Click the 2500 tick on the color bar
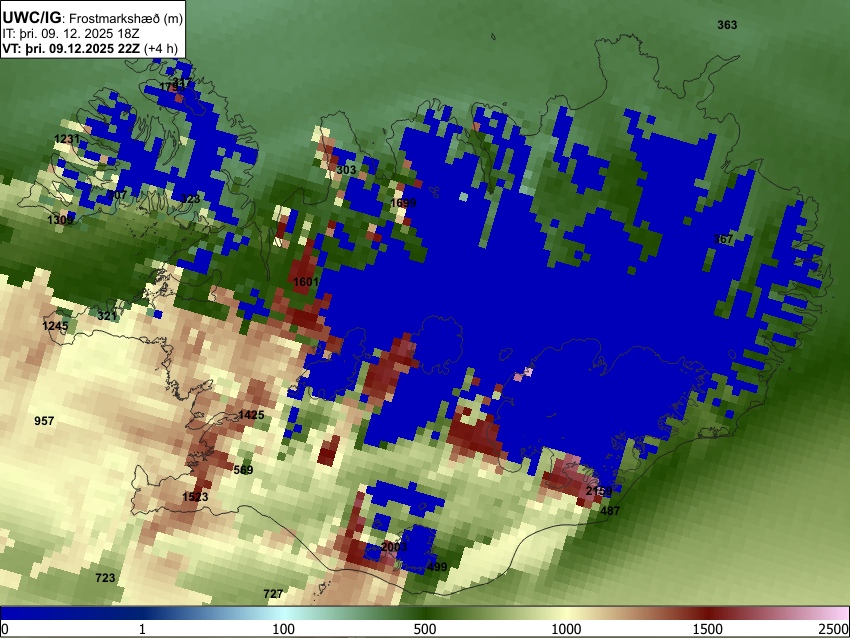This screenshot has height=638, width=850. click(x=834, y=629)
